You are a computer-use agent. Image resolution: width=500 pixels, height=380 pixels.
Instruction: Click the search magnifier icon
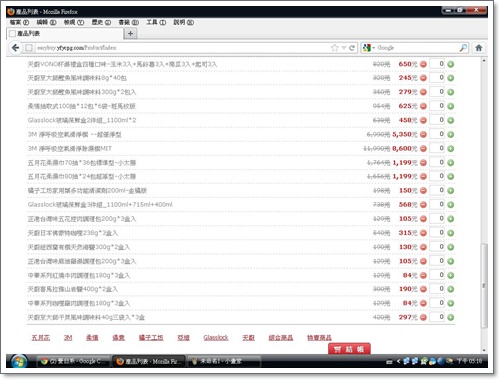tap(463, 48)
